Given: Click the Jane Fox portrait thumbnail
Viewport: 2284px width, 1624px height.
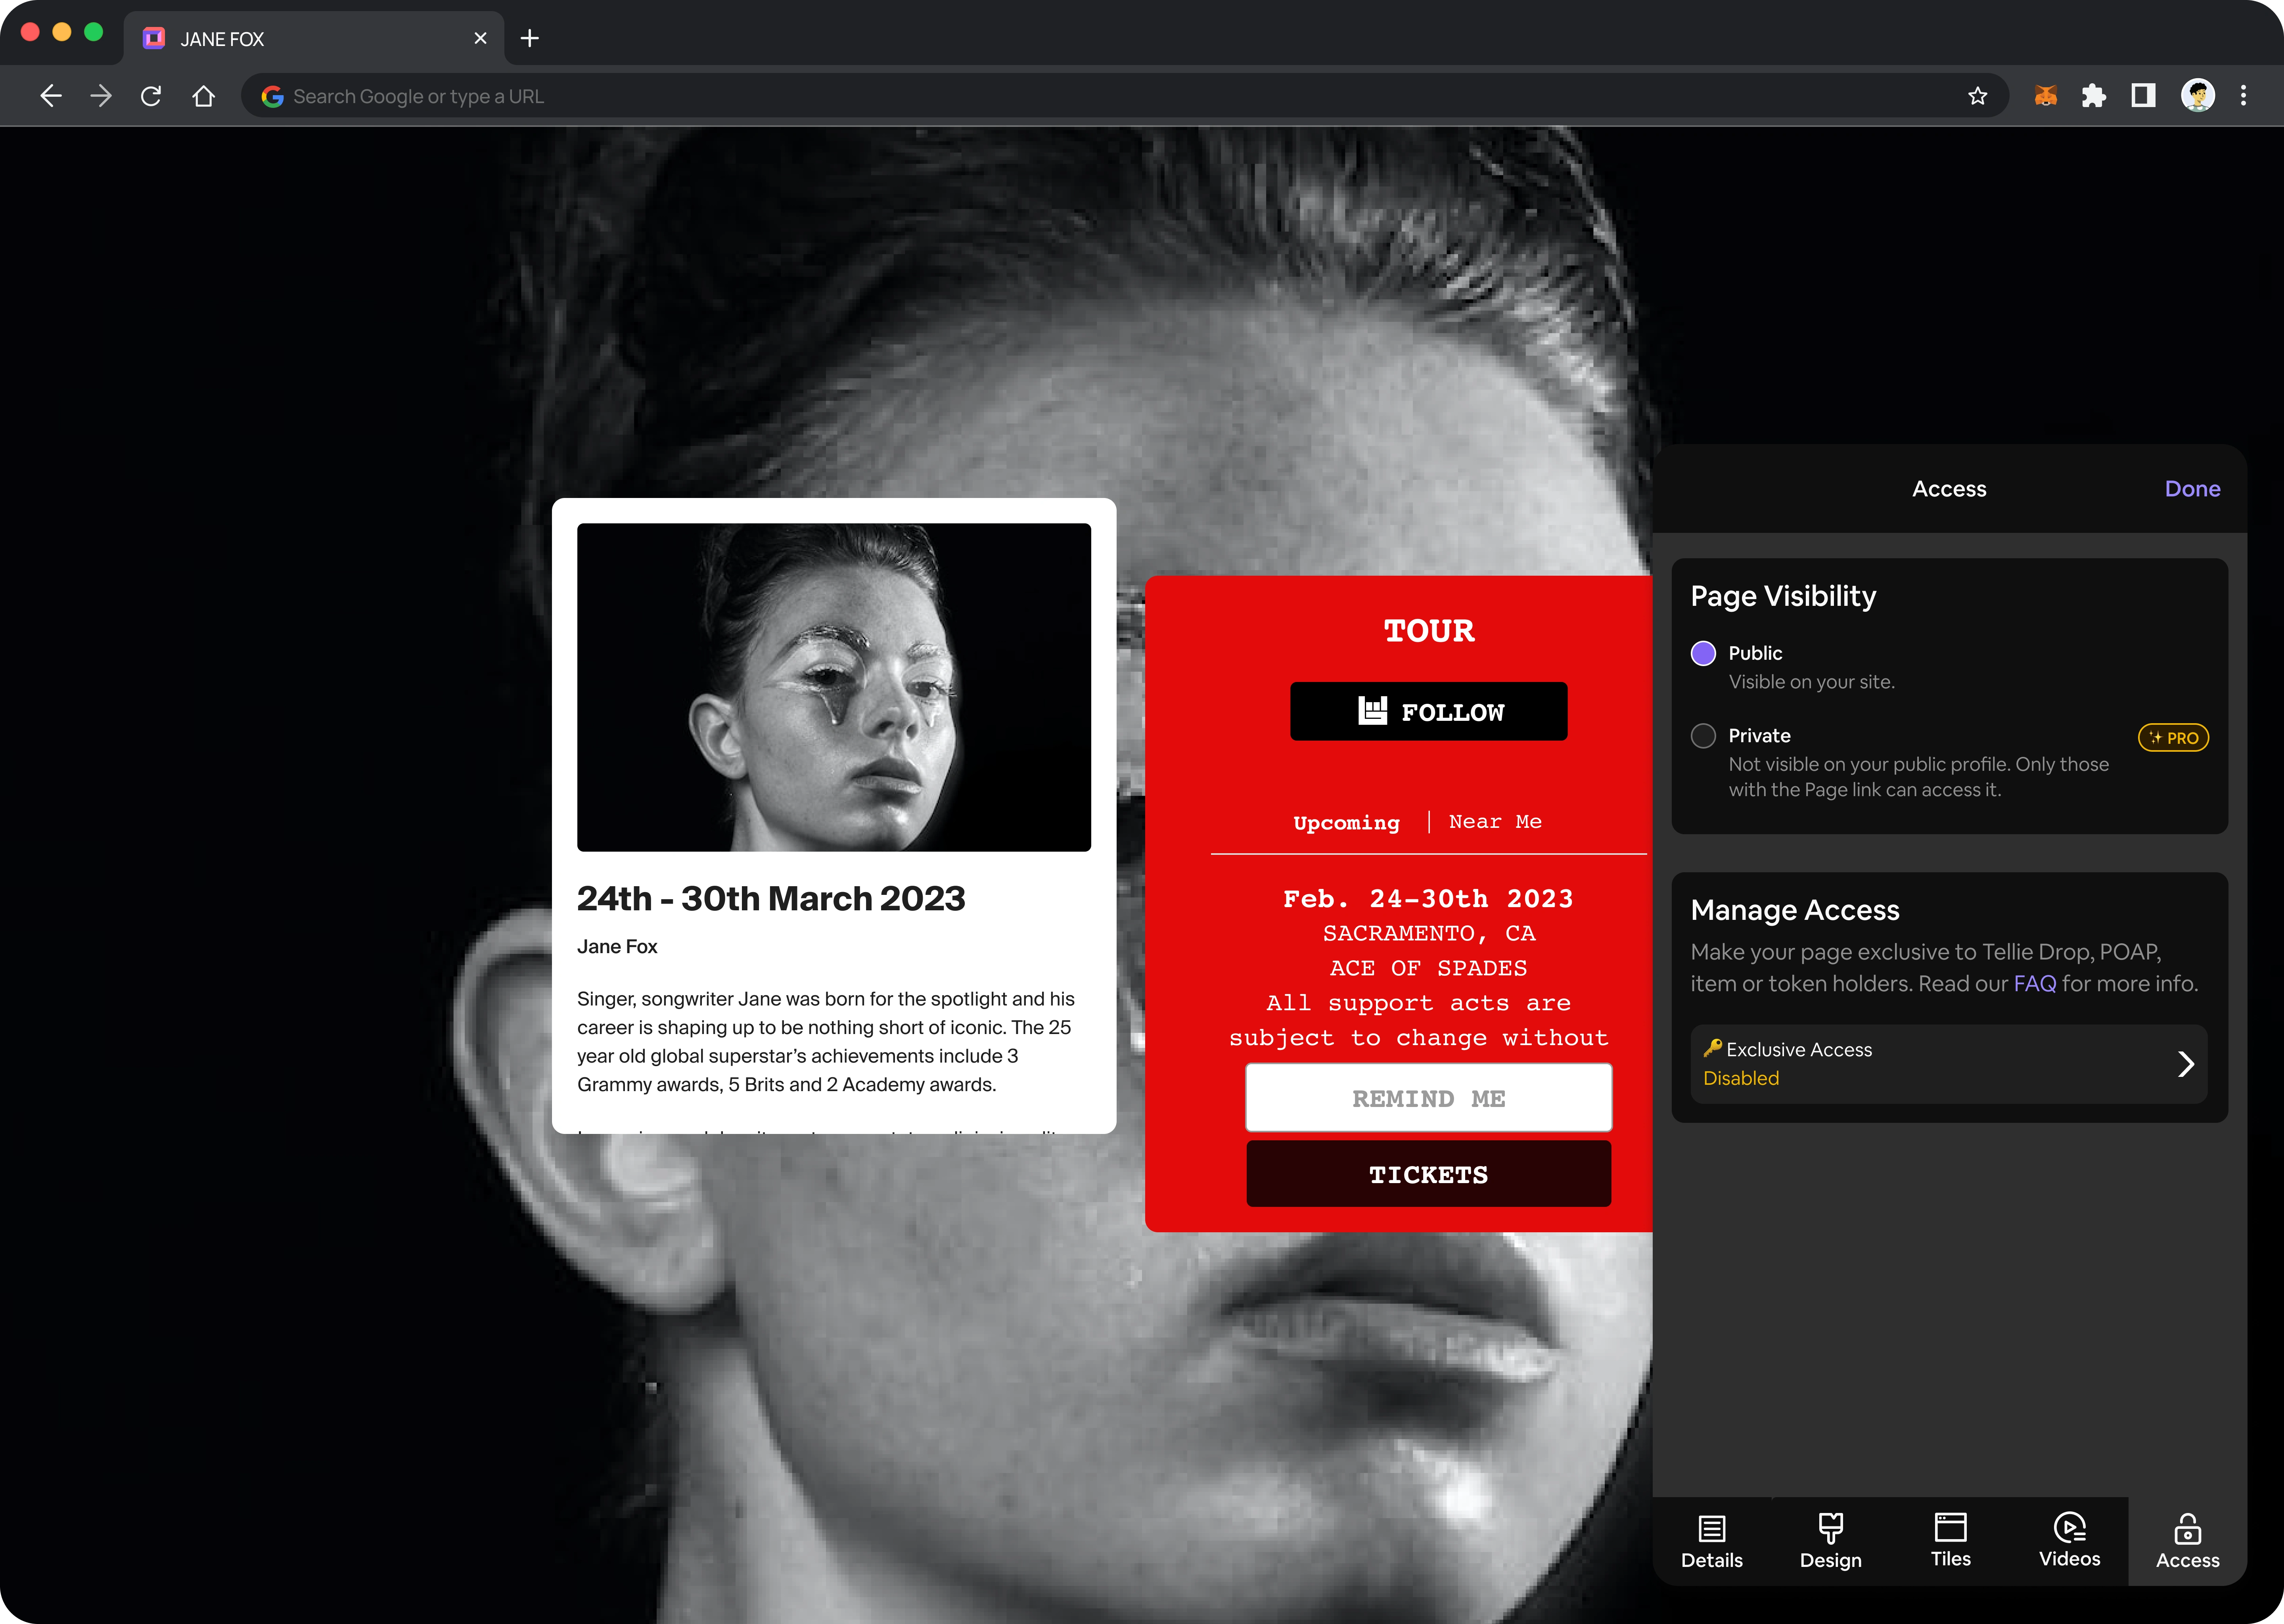Looking at the screenshot, I should pyautogui.click(x=833, y=687).
